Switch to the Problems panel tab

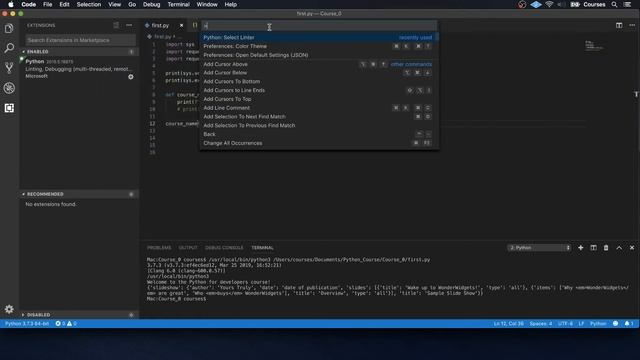tap(159, 248)
